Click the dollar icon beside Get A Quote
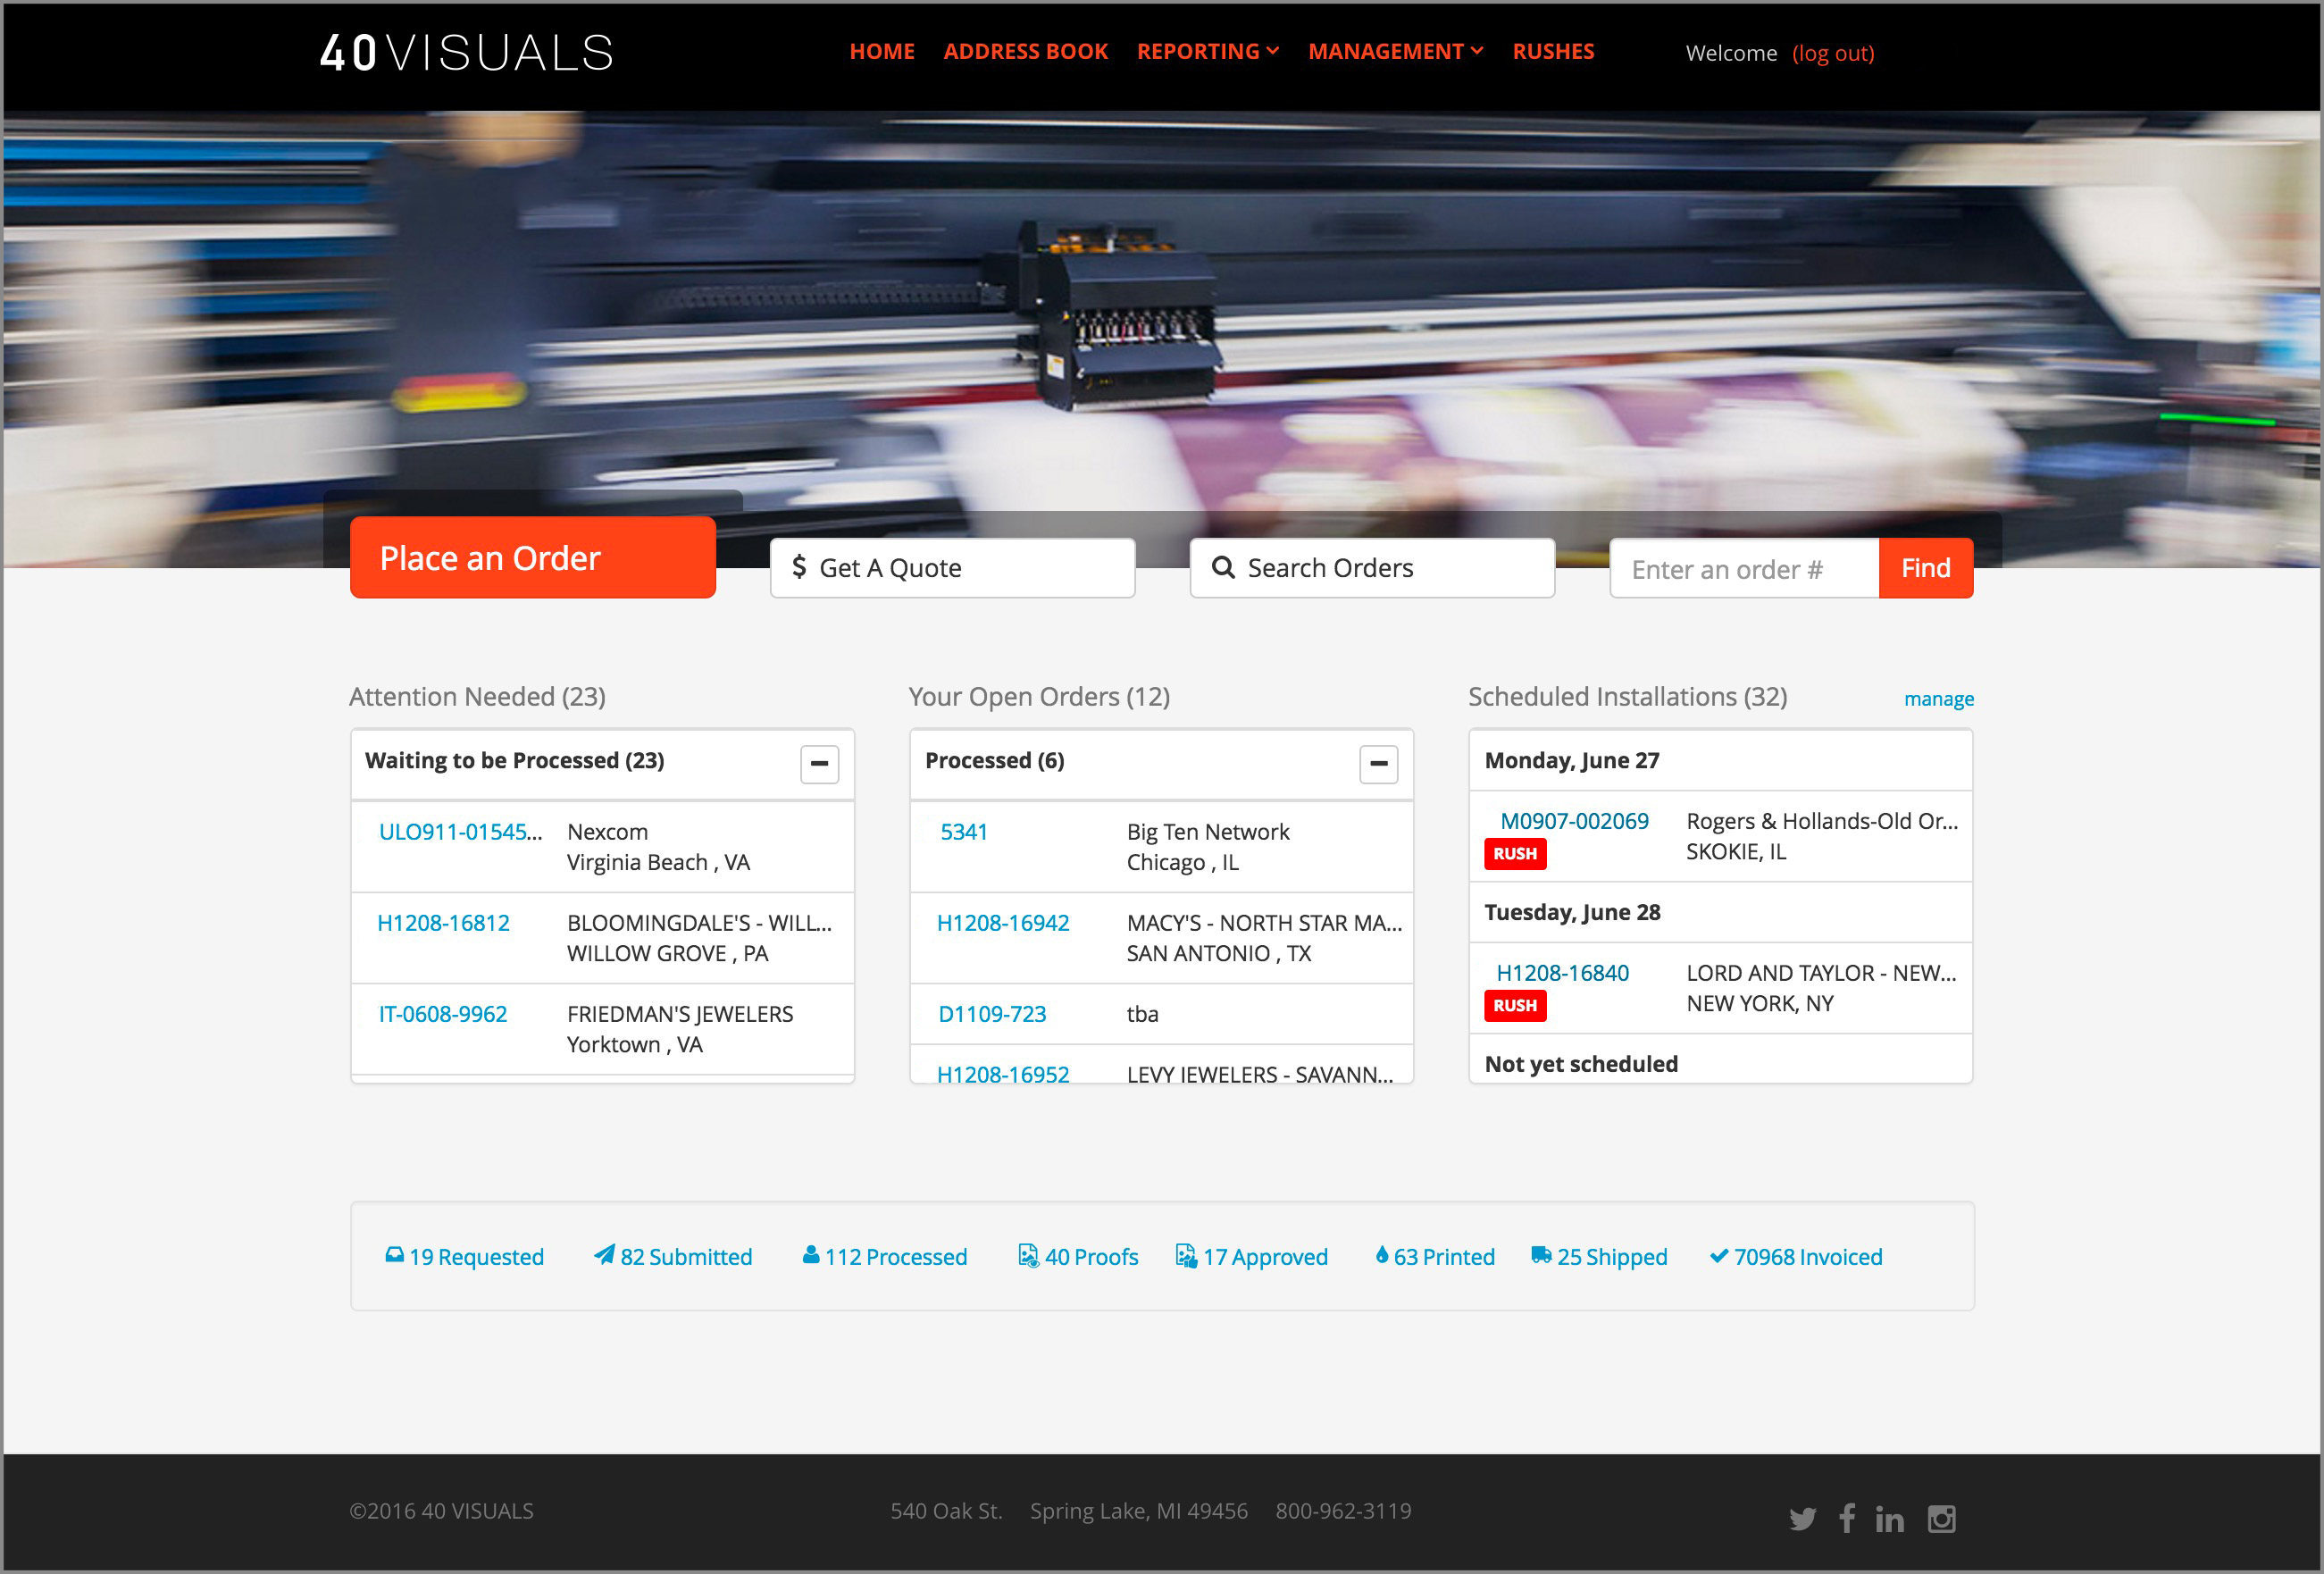Screen dimensions: 2324x1574 800,567
